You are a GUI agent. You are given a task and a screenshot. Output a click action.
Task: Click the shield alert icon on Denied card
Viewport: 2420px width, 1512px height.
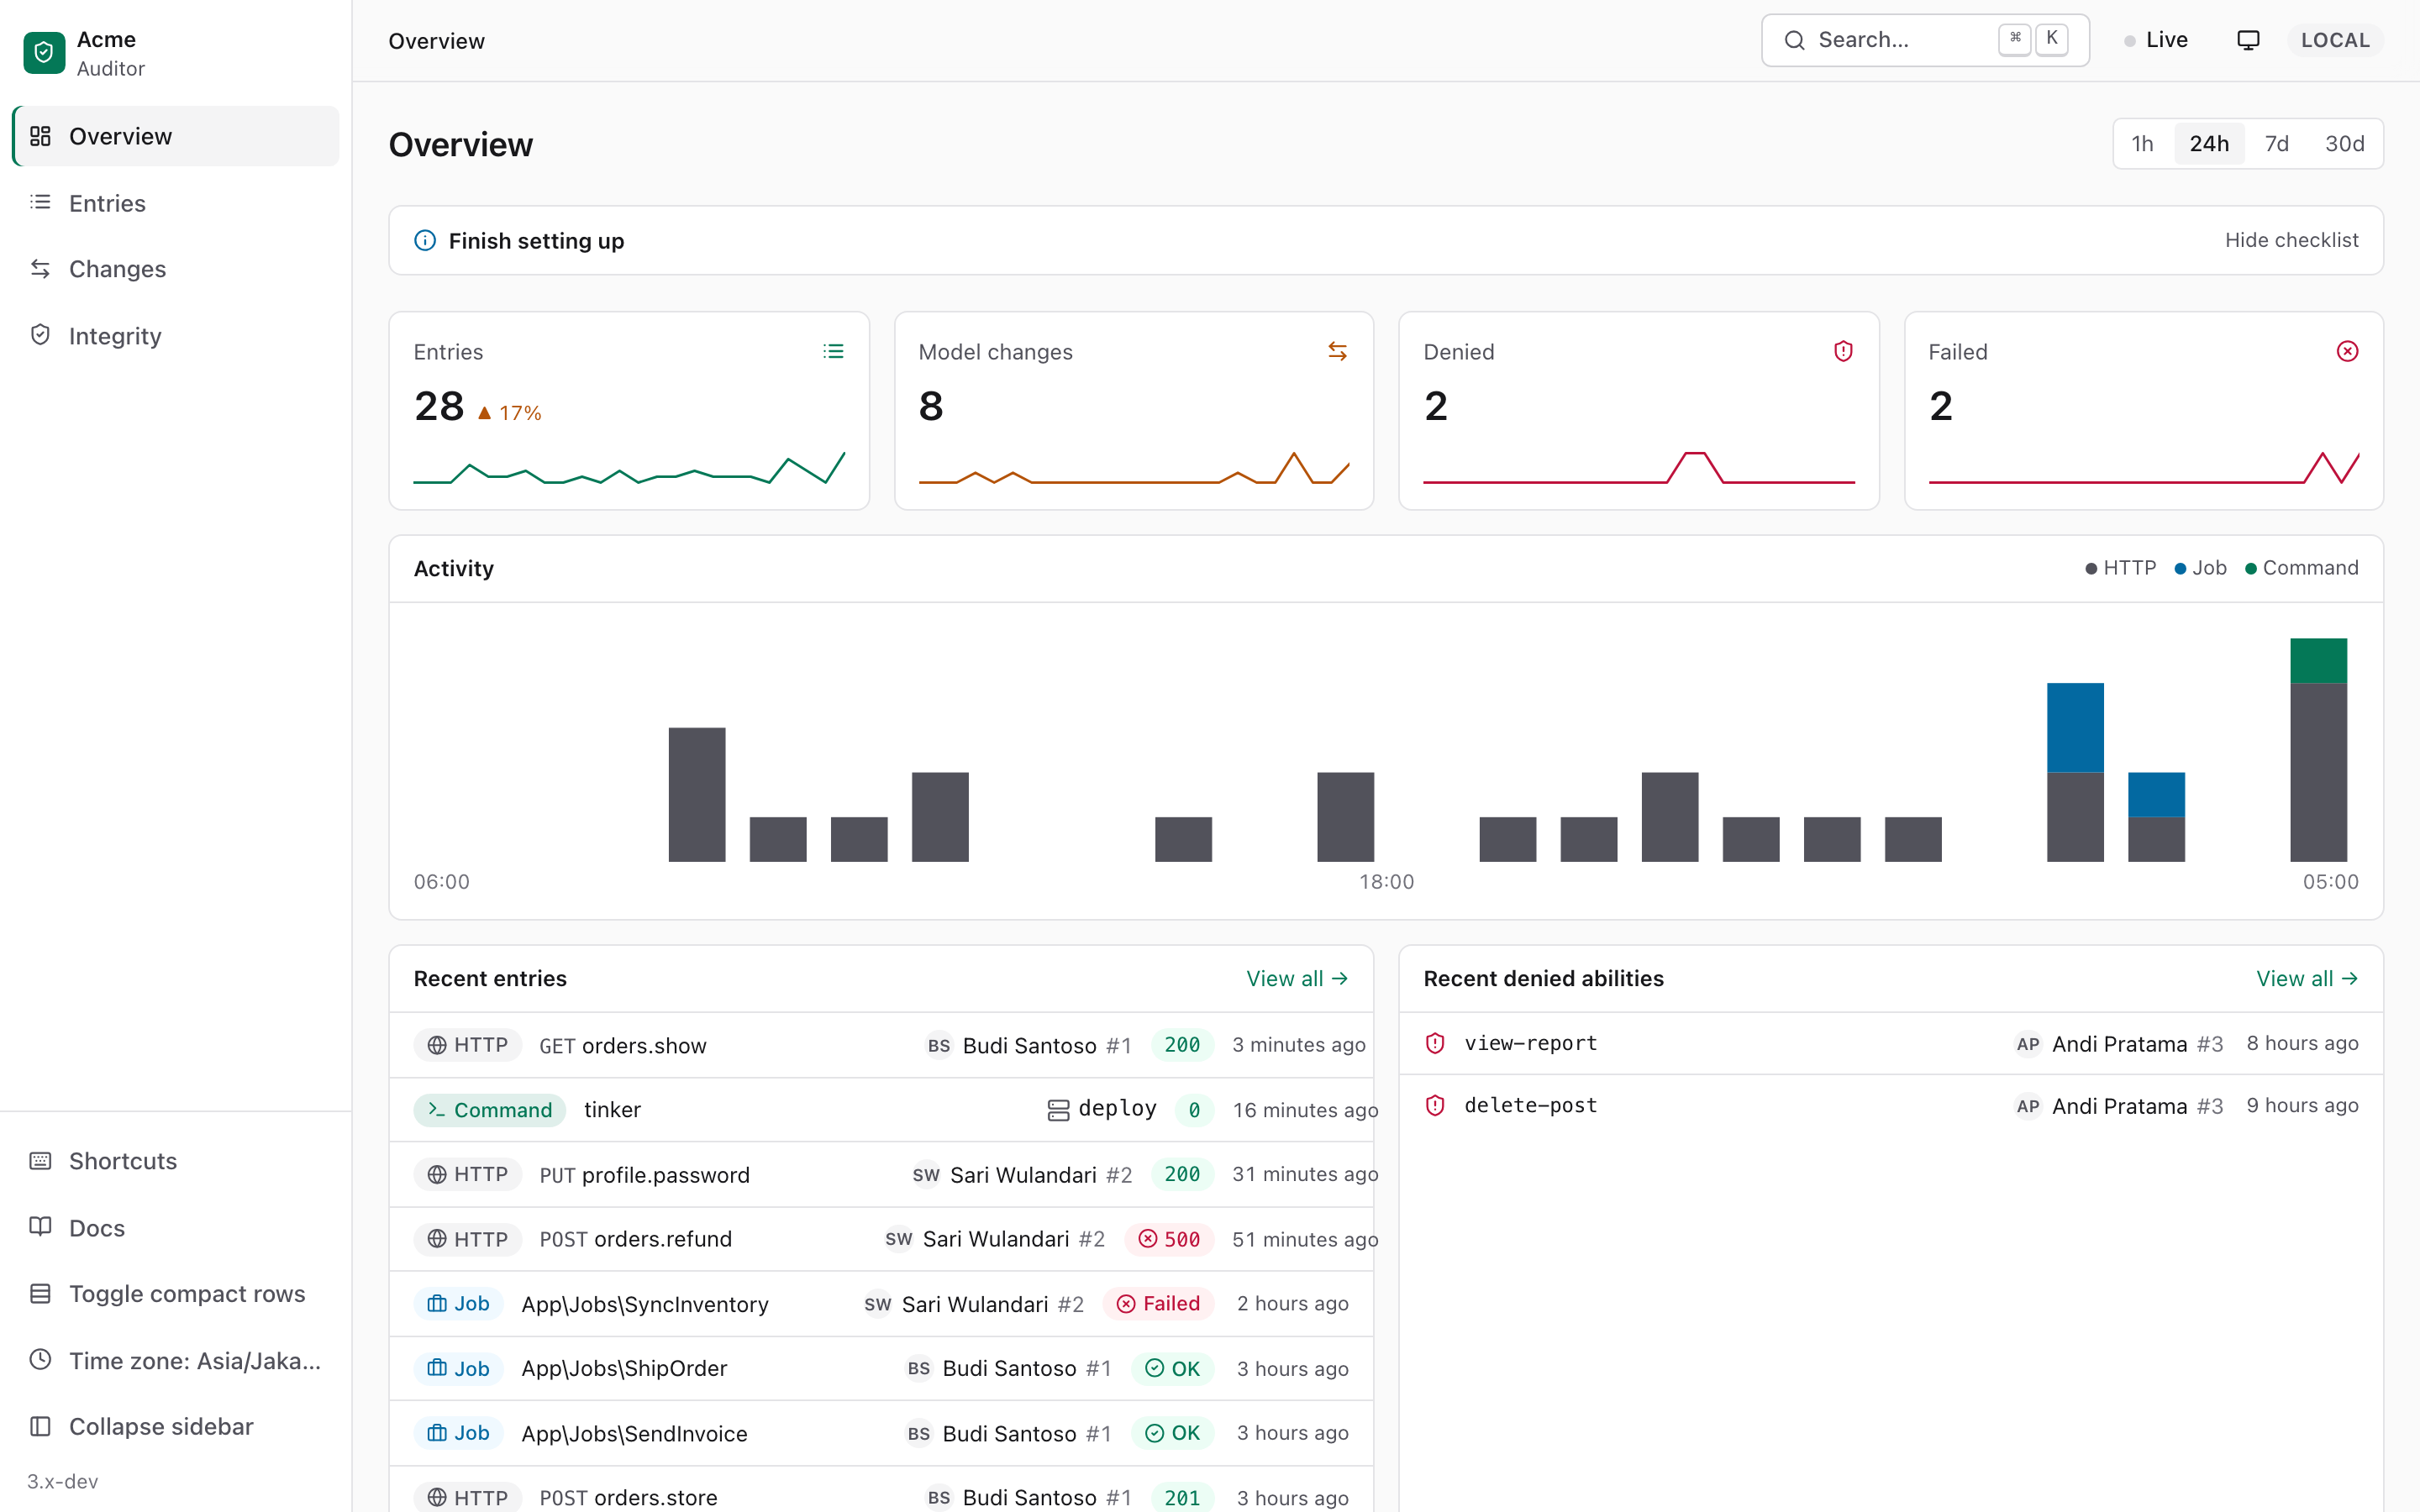pyautogui.click(x=1843, y=351)
